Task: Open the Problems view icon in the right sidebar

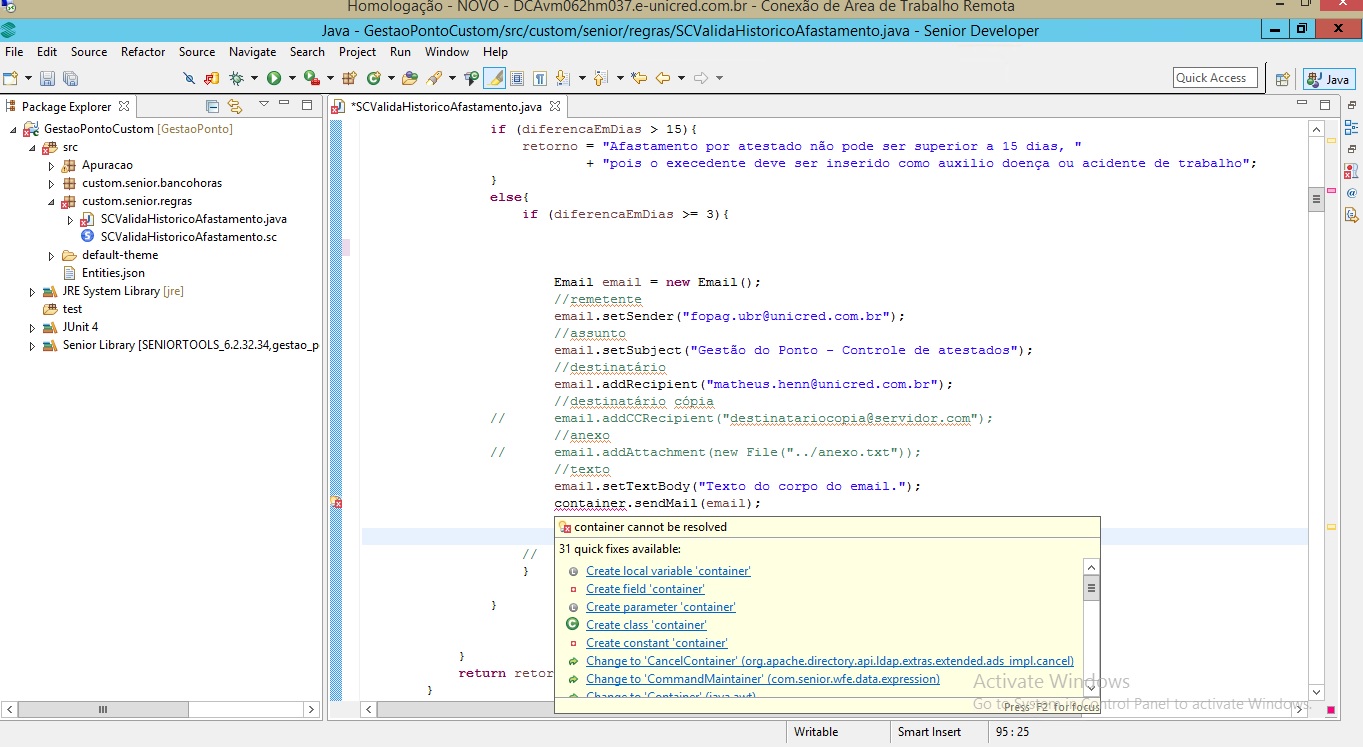Action: tap(1351, 171)
